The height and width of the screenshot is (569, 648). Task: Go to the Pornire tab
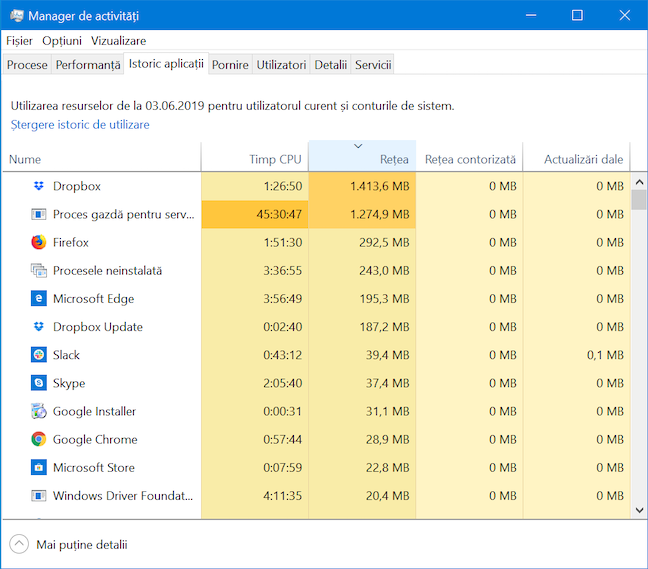coord(230,64)
